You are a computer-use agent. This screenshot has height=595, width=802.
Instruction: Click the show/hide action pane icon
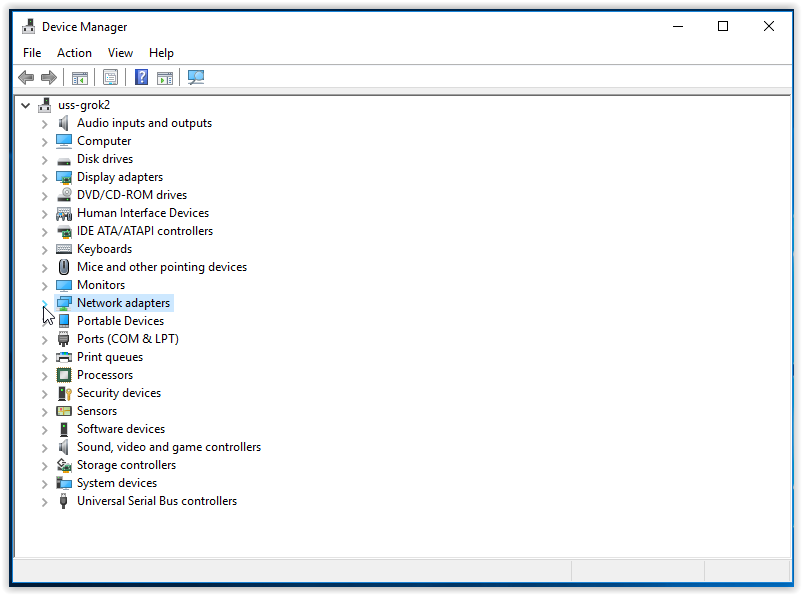(x=165, y=78)
